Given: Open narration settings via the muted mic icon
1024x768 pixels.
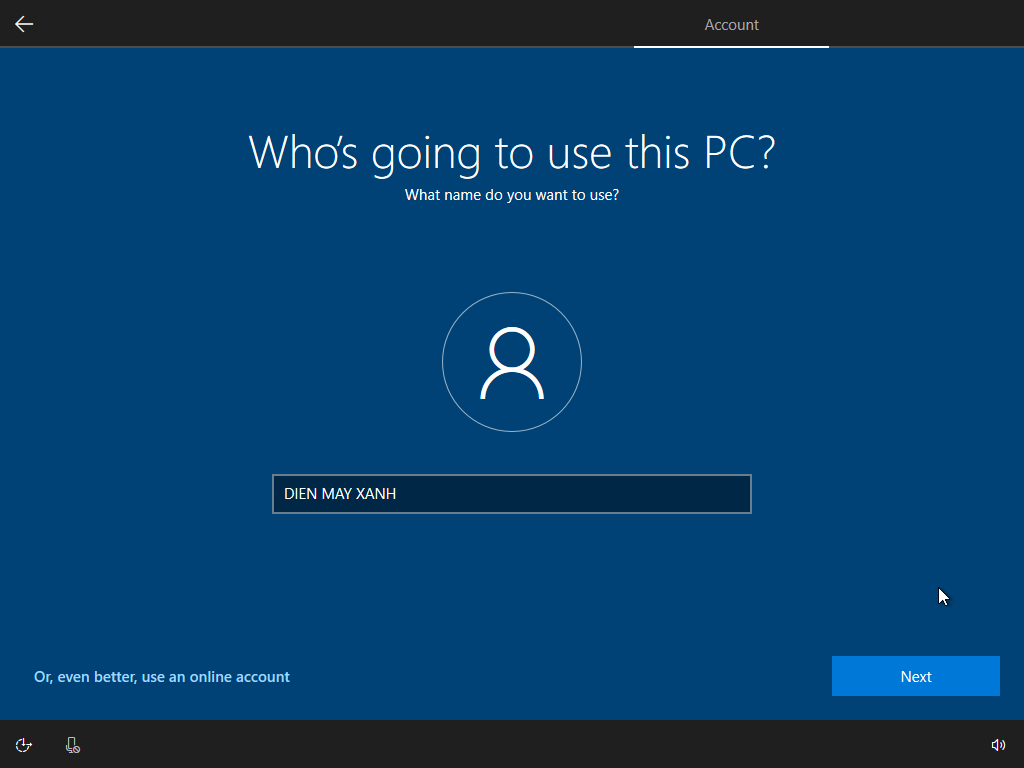Looking at the screenshot, I should tap(71, 744).
